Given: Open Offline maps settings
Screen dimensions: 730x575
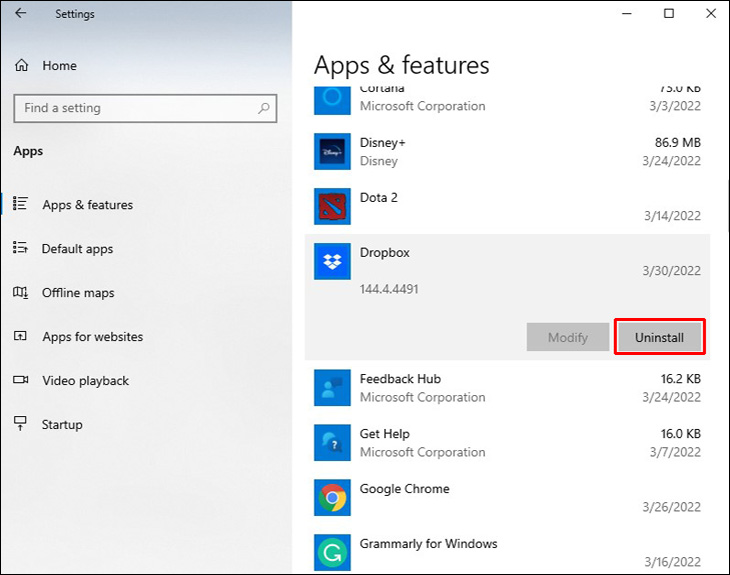Looking at the screenshot, I should [x=78, y=293].
